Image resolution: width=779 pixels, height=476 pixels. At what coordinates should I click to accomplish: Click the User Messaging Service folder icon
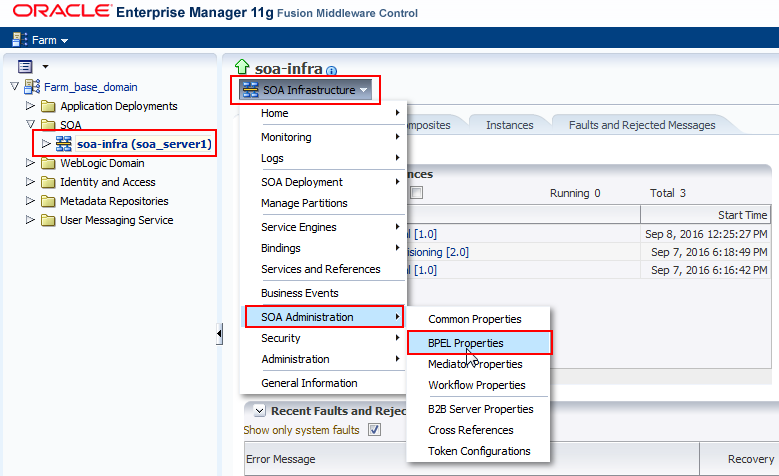[48, 220]
